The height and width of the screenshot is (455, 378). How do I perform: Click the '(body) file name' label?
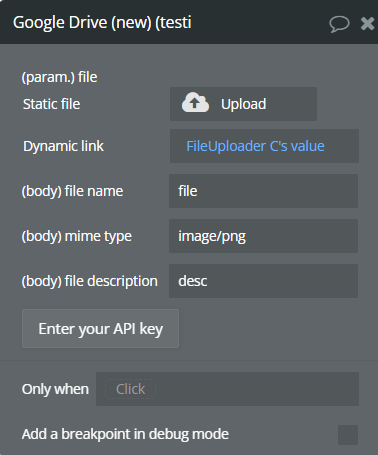pyautogui.click(x=72, y=191)
